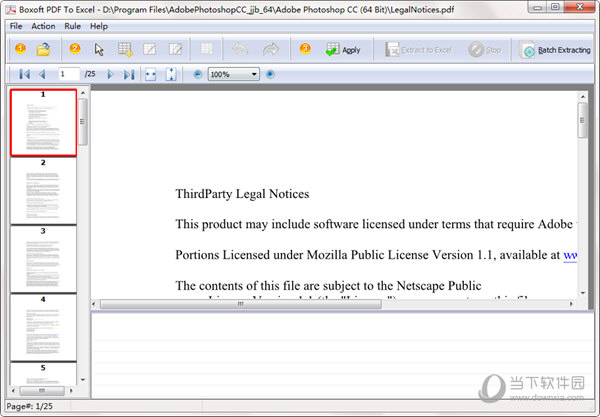Click thumbnail panel scroll down arrow
The image size is (600, 417).
(83, 380)
